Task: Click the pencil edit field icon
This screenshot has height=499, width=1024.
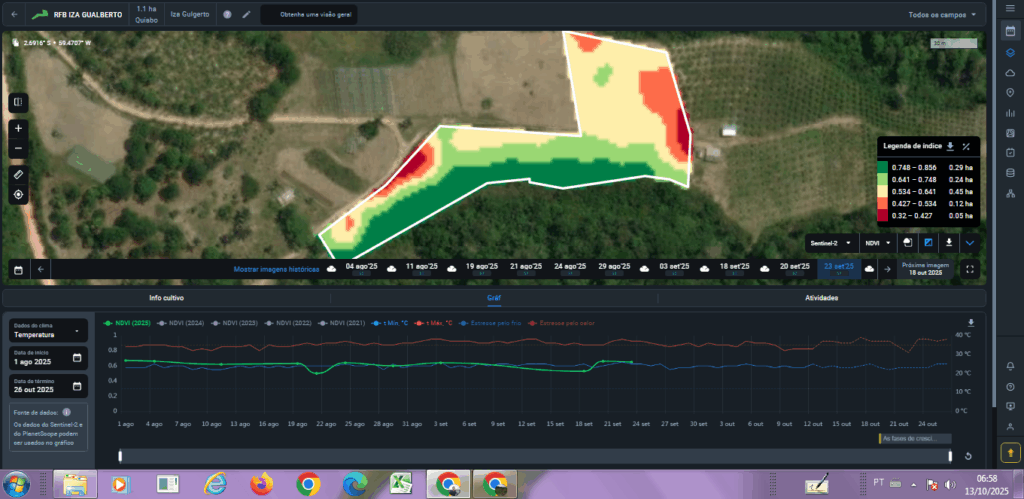Action: pyautogui.click(x=246, y=15)
